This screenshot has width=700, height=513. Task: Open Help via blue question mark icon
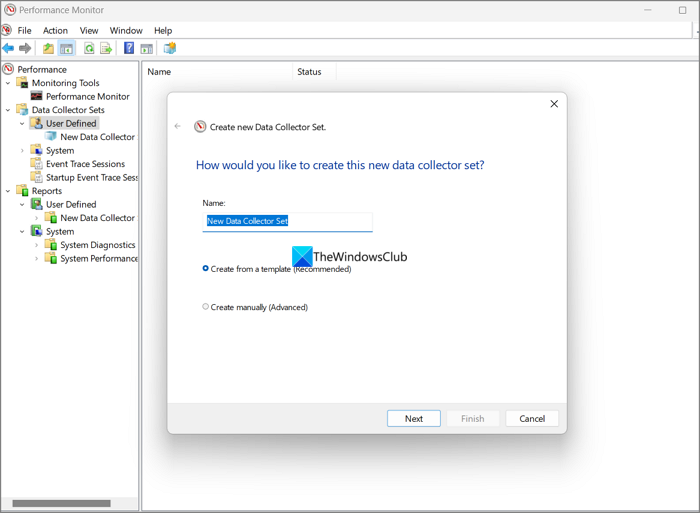[x=129, y=48]
